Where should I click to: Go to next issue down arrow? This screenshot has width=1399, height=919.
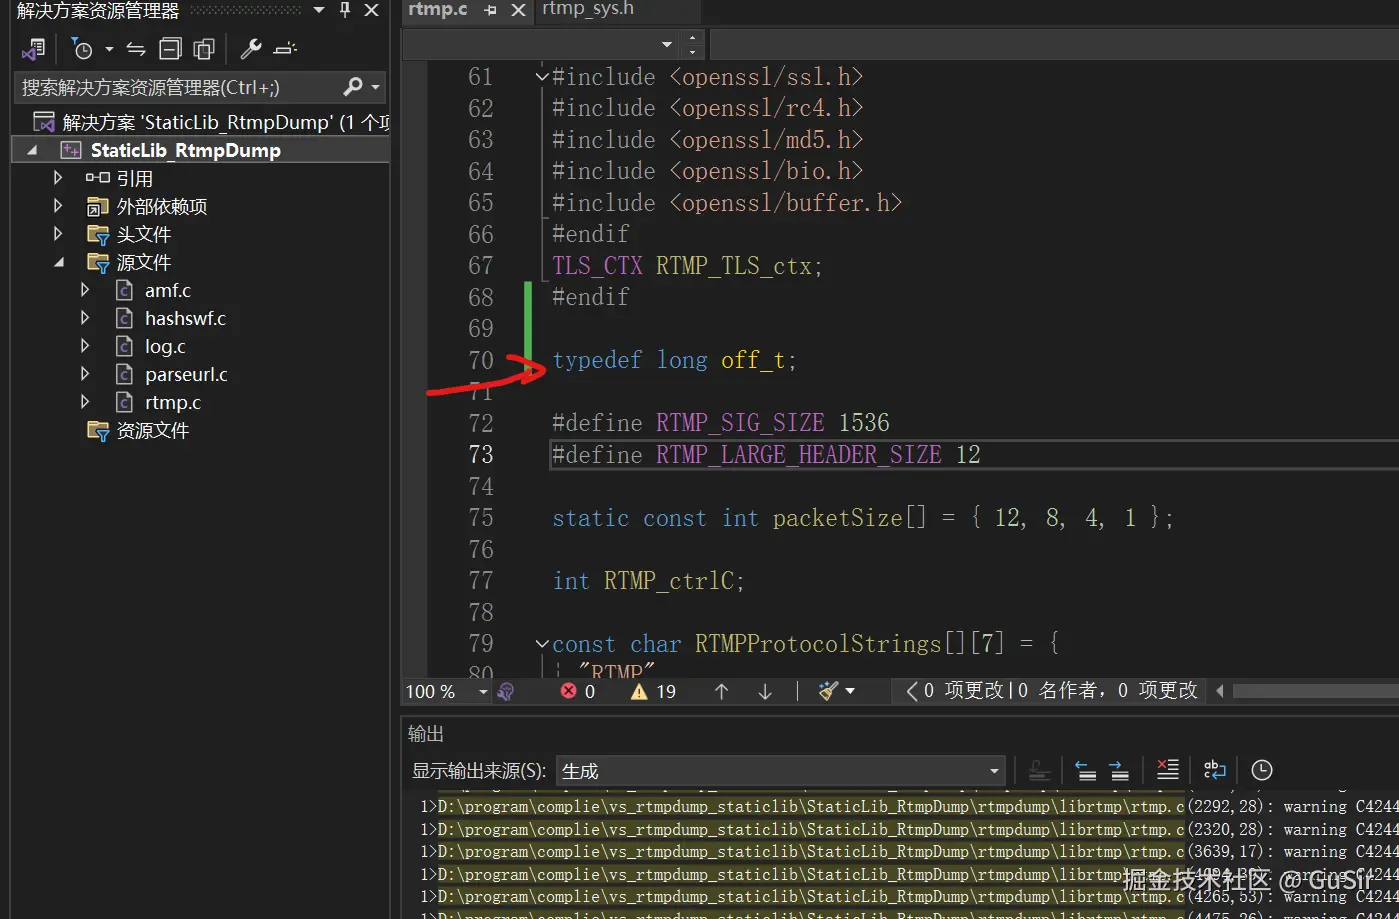pos(765,691)
